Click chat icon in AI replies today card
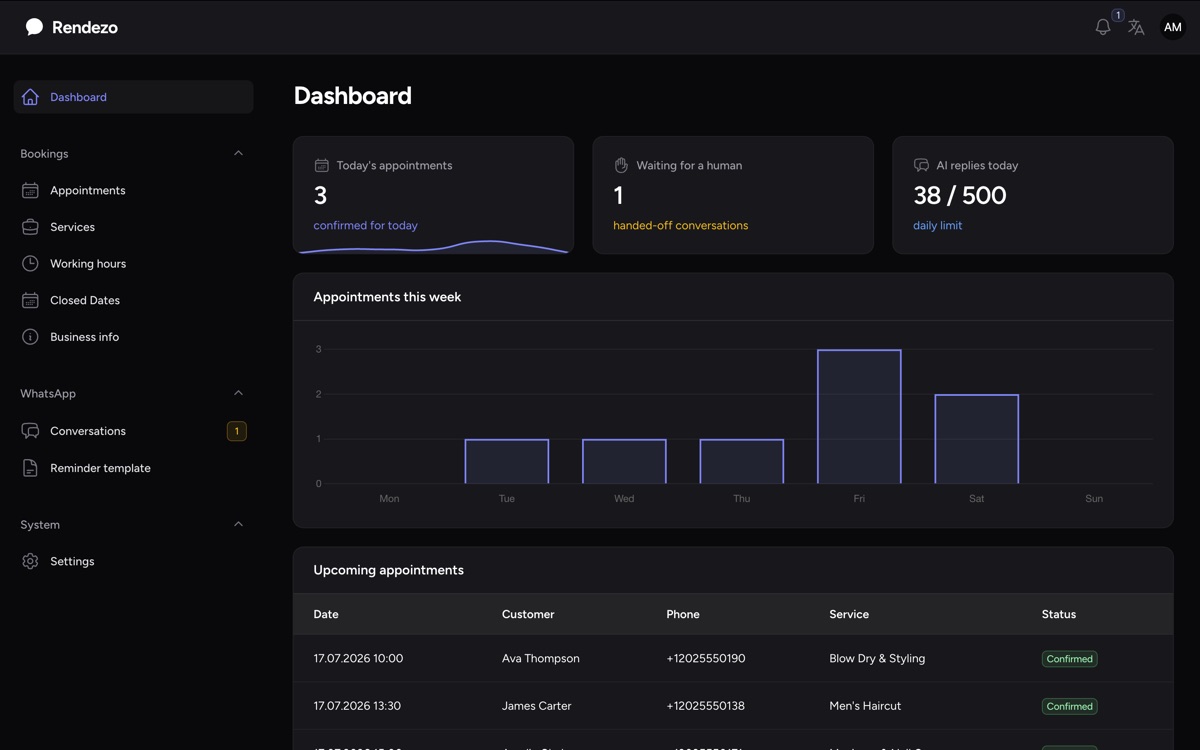1200x750 pixels. (x=921, y=165)
